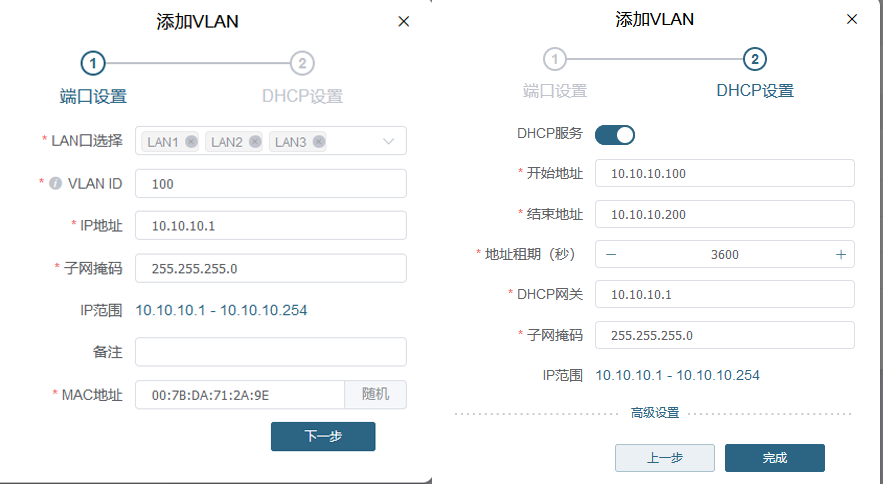The height and width of the screenshot is (484, 883).
Task: Generate a MAC address with 随机 button
Action: pos(375,395)
